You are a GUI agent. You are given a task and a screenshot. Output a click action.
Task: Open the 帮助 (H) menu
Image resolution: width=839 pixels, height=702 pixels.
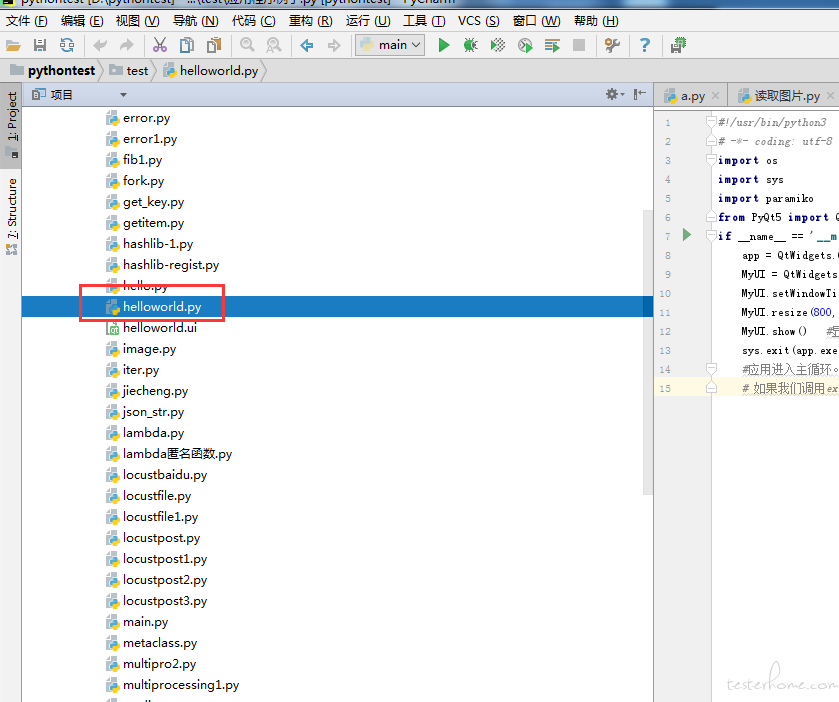(596, 21)
